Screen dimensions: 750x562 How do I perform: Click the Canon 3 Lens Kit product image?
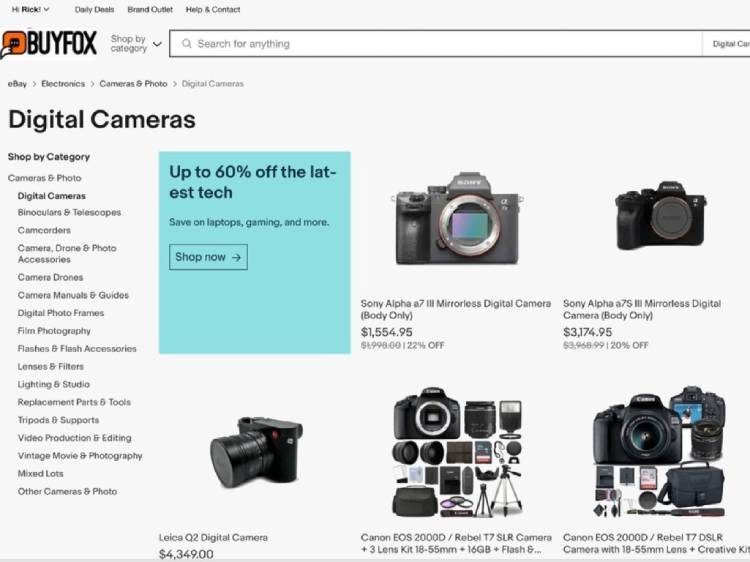tap(457, 452)
